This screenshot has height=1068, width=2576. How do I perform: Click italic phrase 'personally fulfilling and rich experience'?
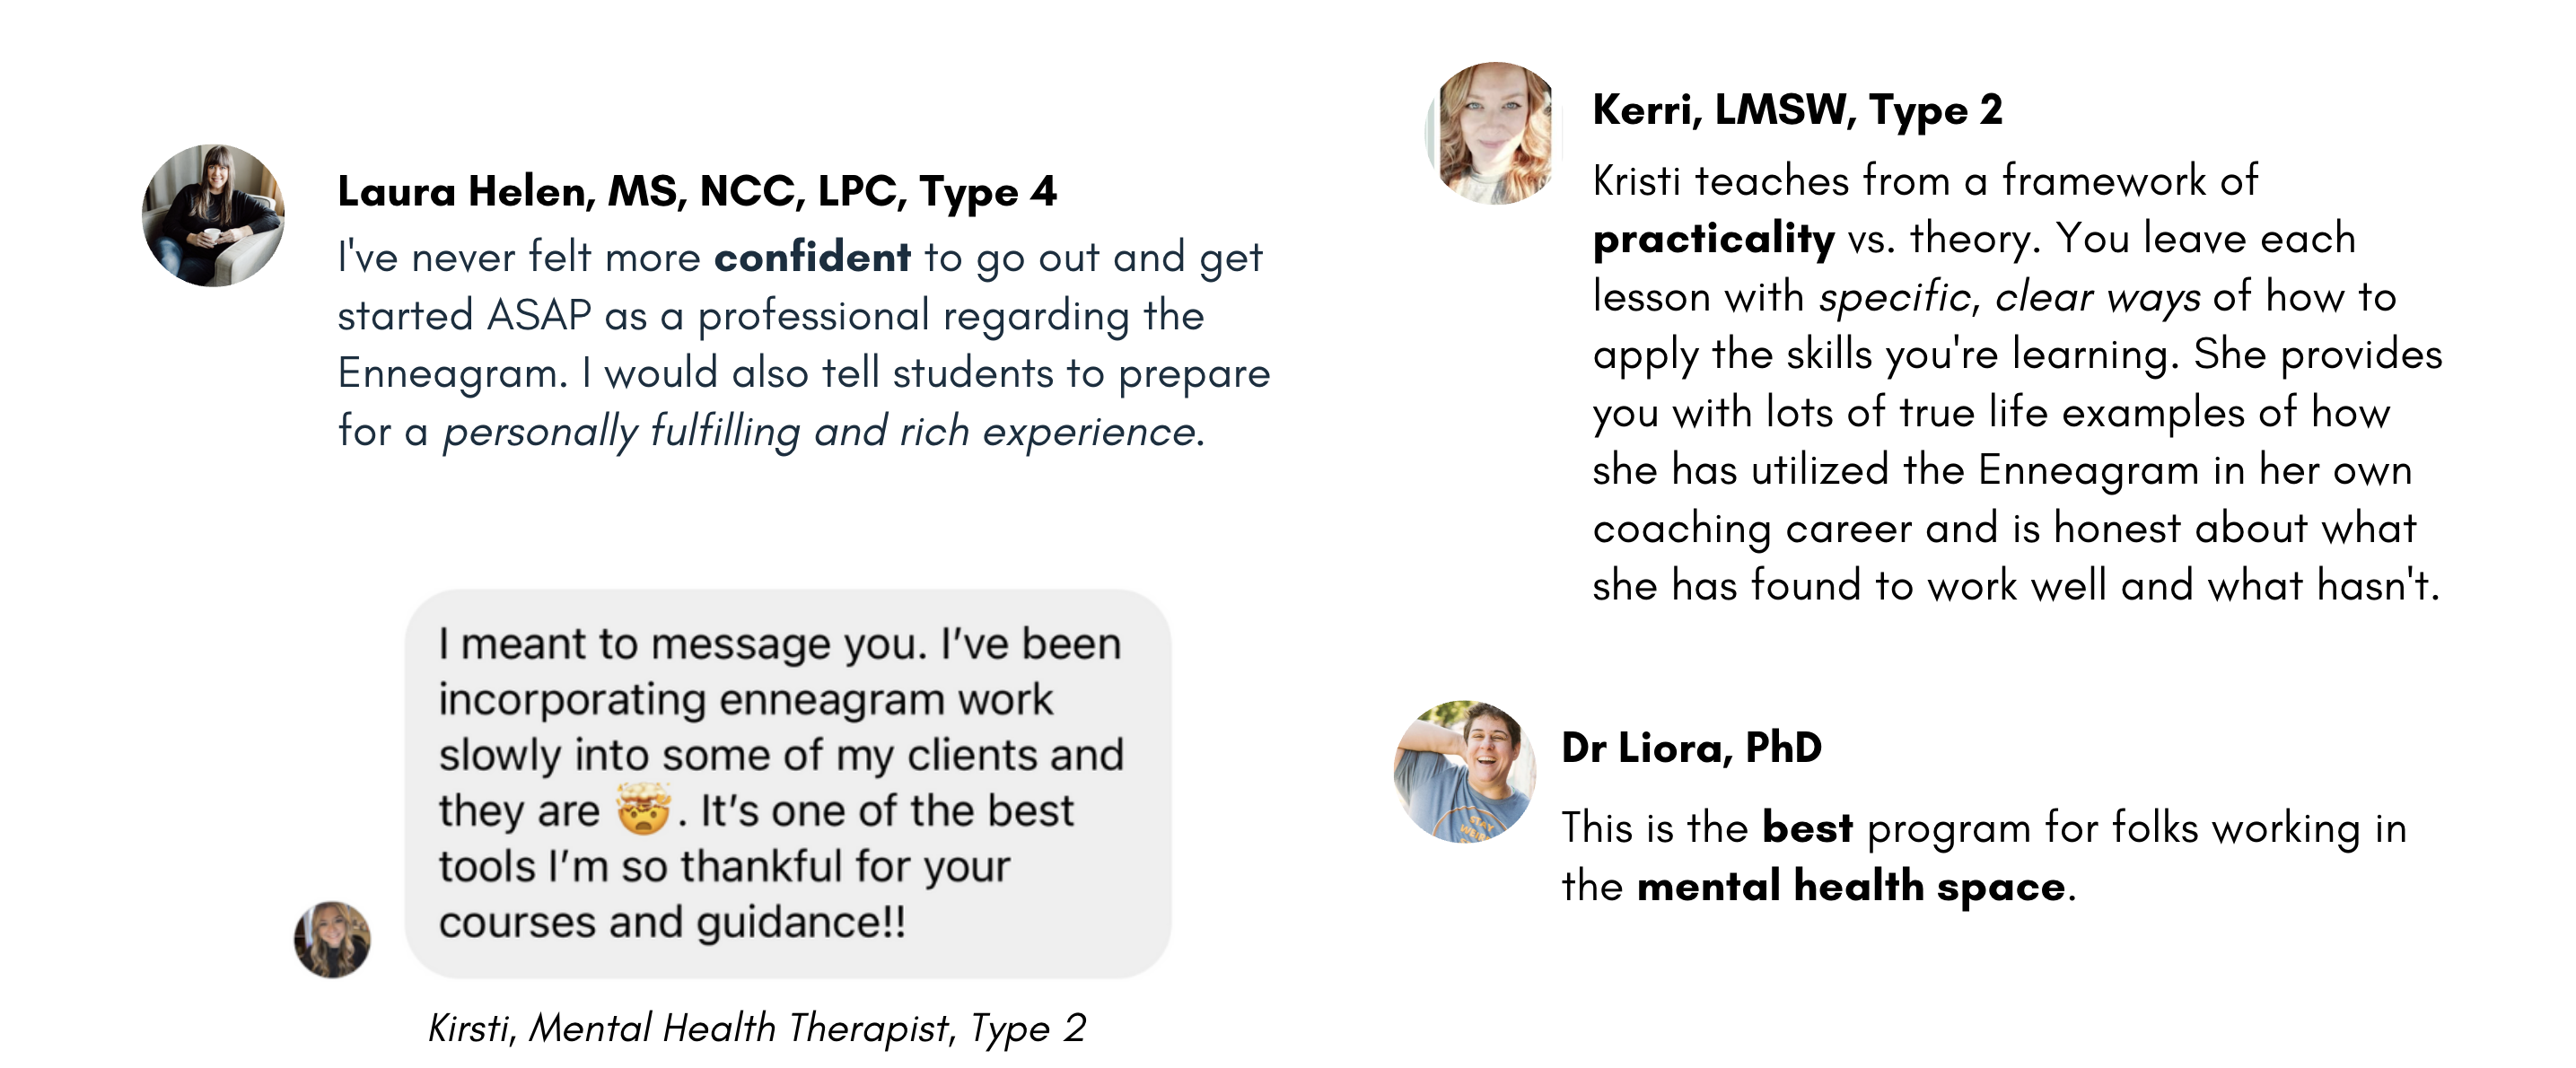[819, 431]
